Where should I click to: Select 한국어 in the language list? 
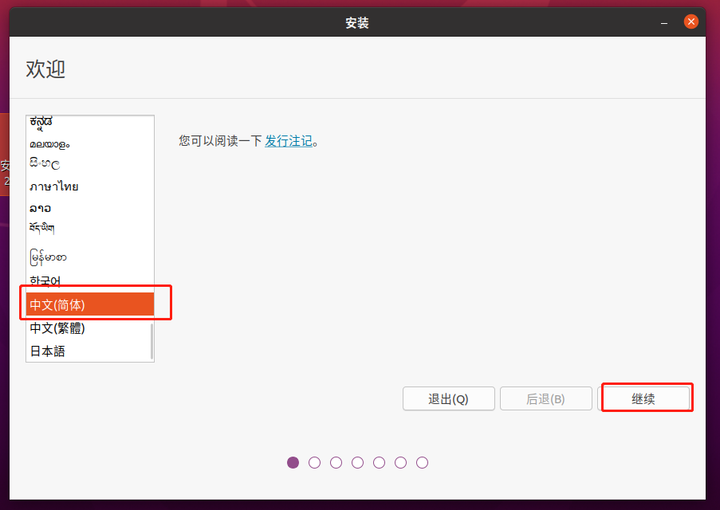[x=90, y=280]
